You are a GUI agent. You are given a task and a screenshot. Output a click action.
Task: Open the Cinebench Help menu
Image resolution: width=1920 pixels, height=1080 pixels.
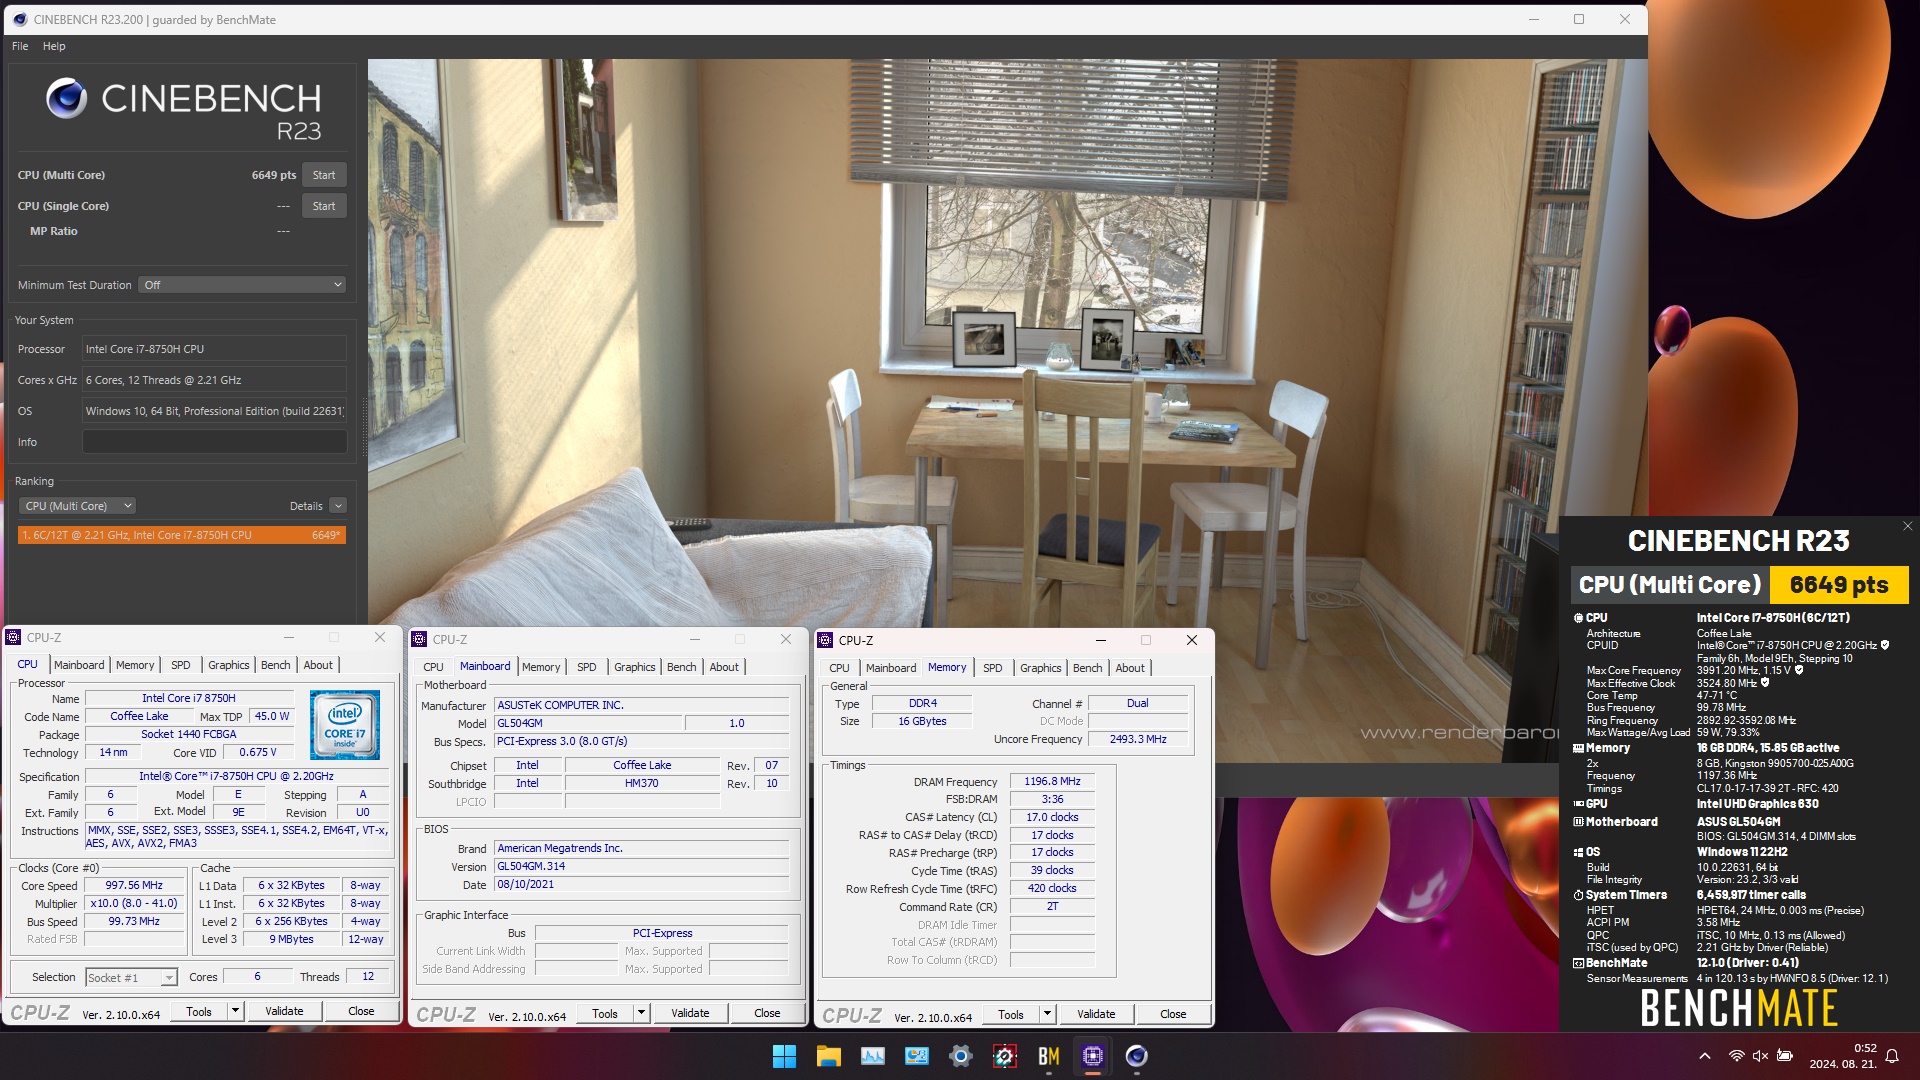click(x=54, y=46)
